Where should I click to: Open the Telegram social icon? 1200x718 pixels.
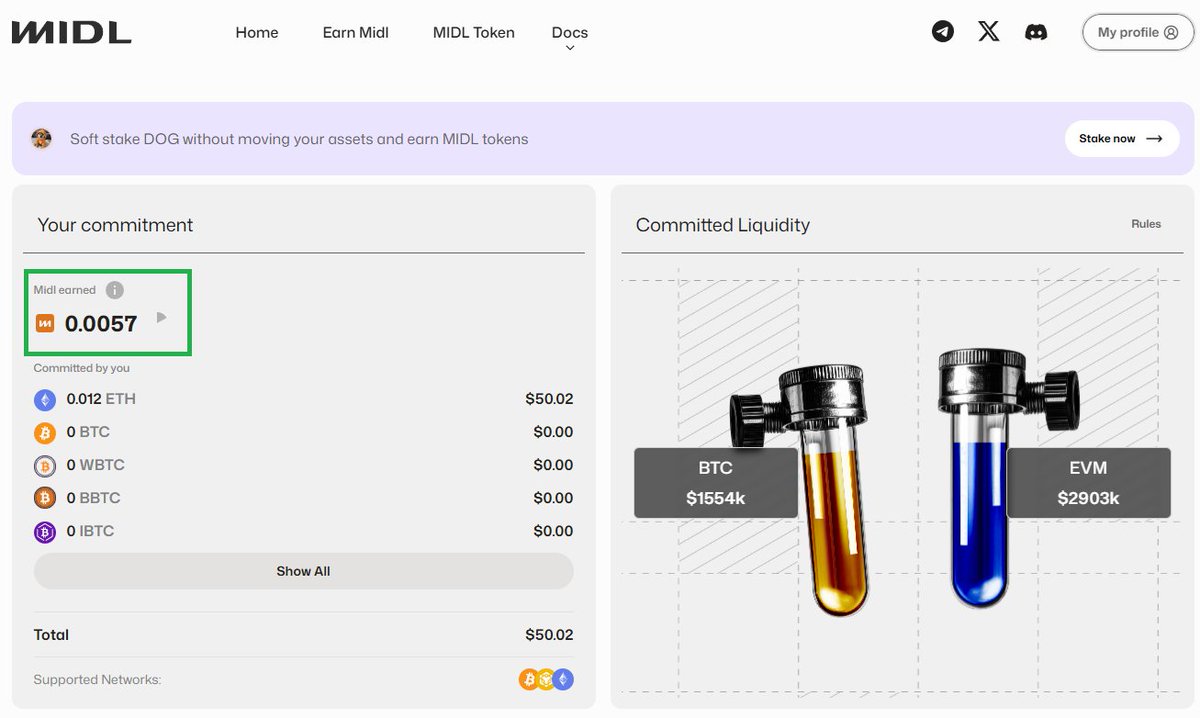tap(942, 32)
